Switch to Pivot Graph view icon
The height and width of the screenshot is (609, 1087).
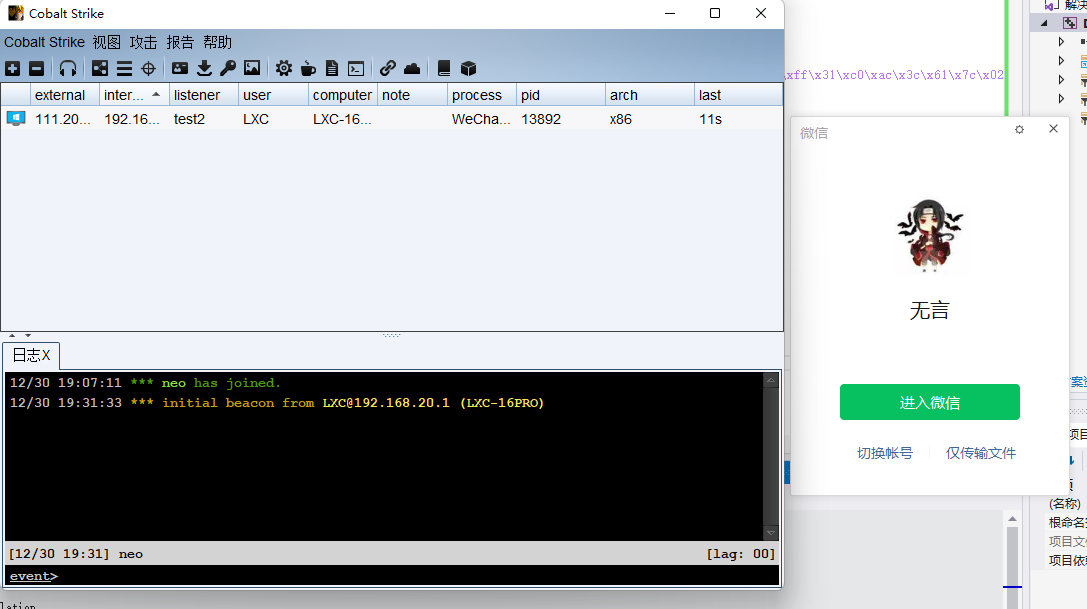(100, 68)
